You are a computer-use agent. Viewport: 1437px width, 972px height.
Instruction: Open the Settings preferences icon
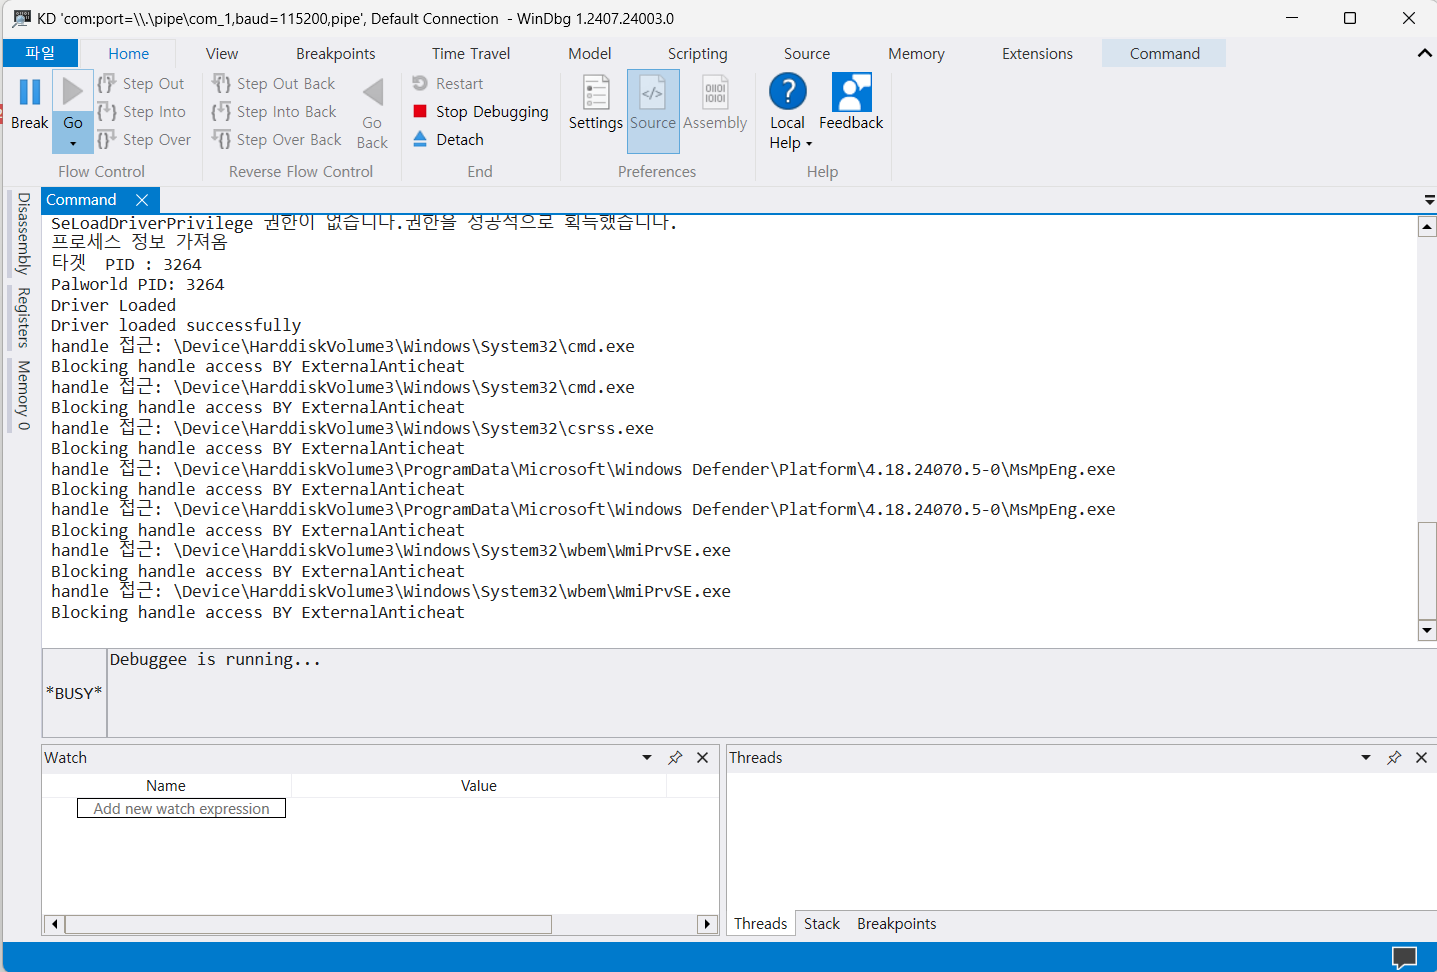click(596, 92)
